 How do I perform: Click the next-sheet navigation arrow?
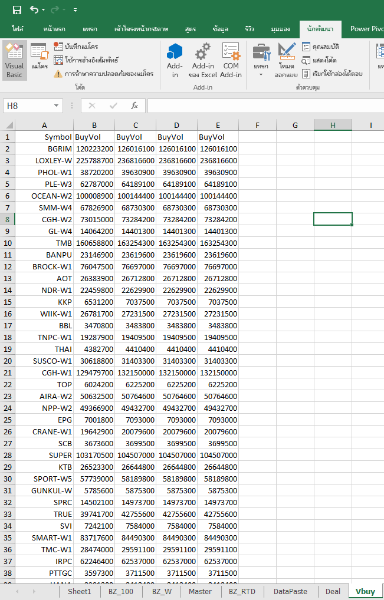[x=34, y=592]
